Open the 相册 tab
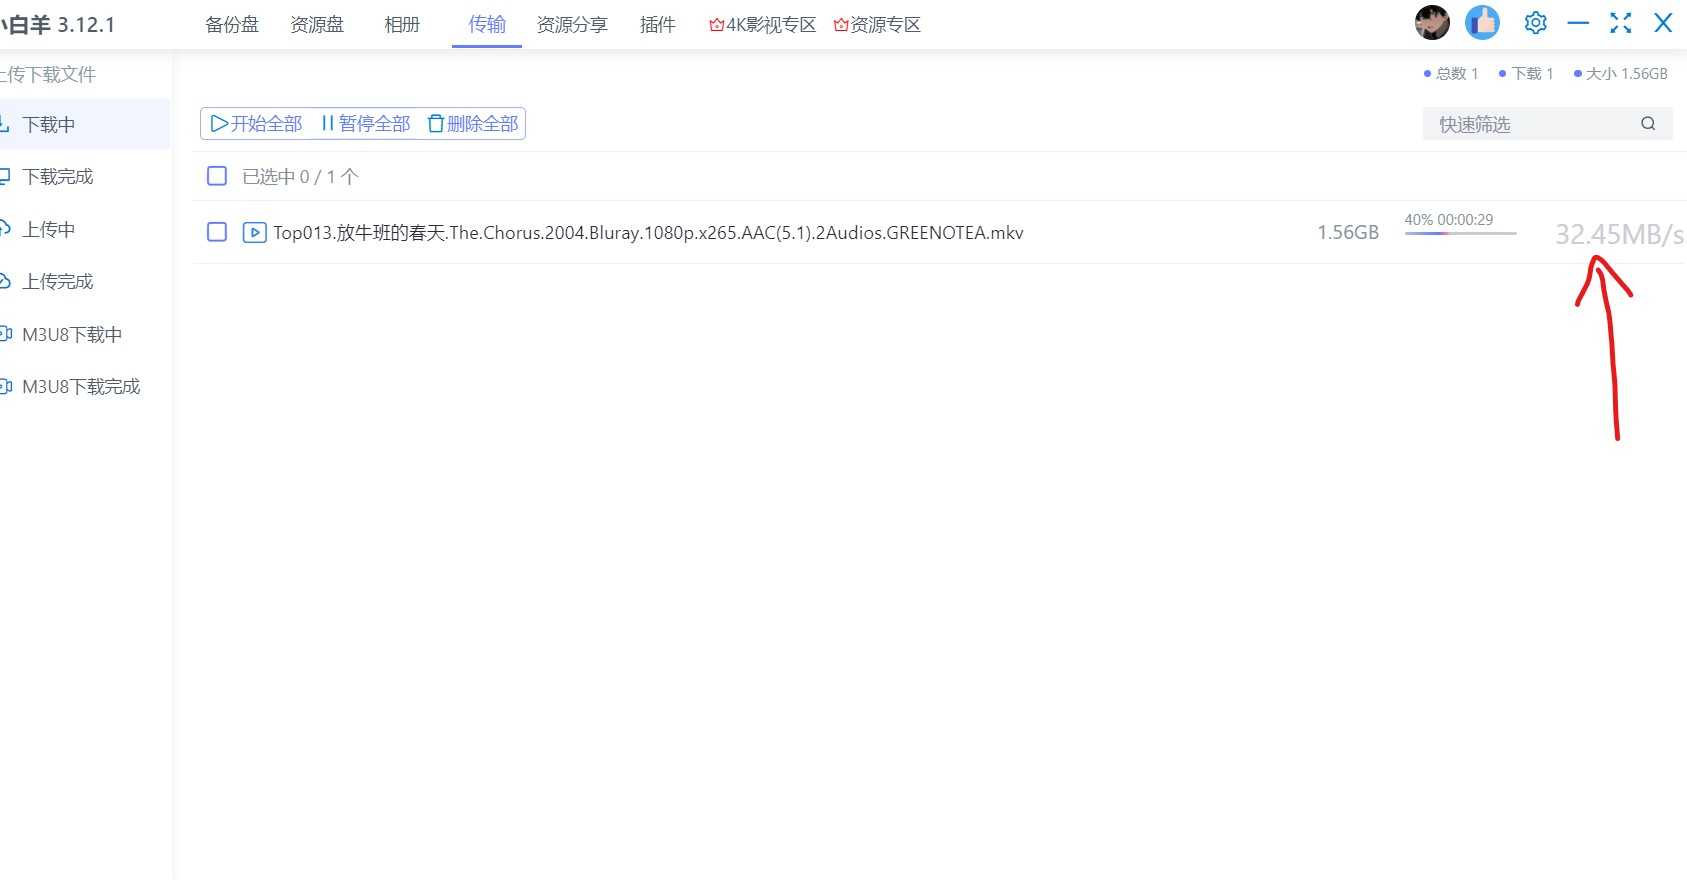1687x880 pixels. 402,25
